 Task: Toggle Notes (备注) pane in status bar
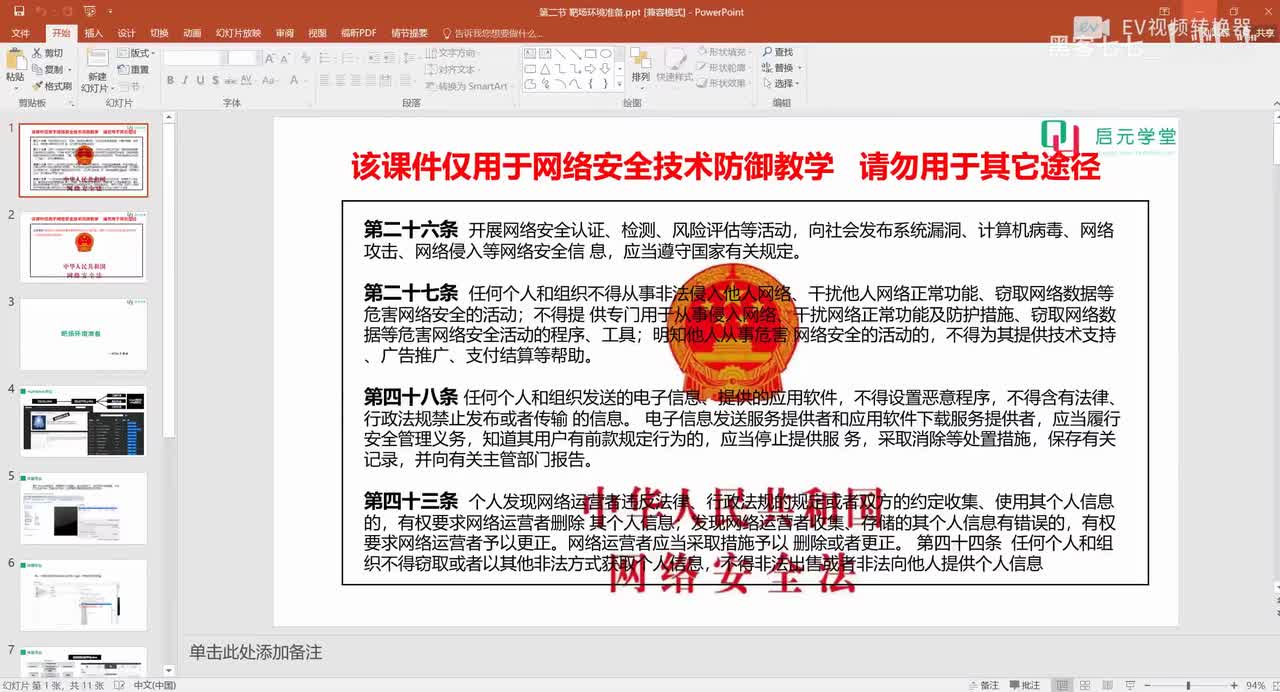point(984,685)
